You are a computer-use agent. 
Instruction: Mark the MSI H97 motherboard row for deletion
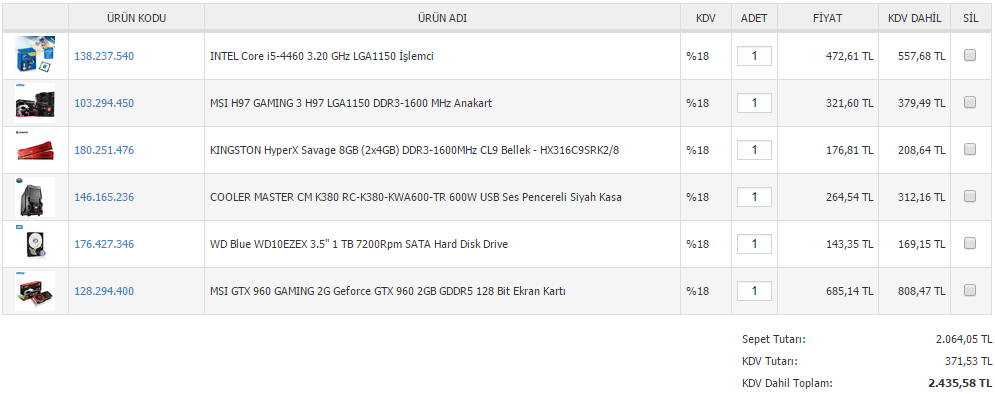click(x=970, y=102)
